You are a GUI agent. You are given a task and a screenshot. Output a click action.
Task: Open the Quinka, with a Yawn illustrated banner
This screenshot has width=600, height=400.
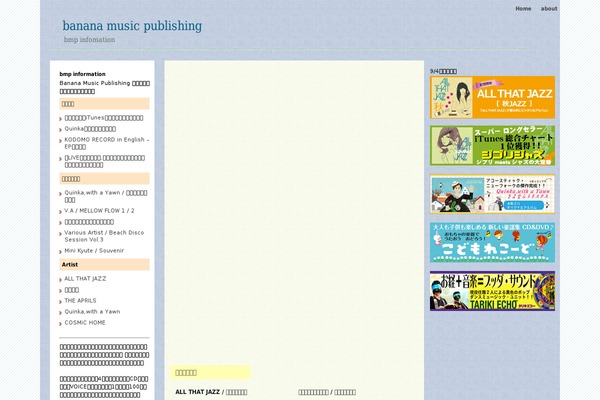[492, 194]
